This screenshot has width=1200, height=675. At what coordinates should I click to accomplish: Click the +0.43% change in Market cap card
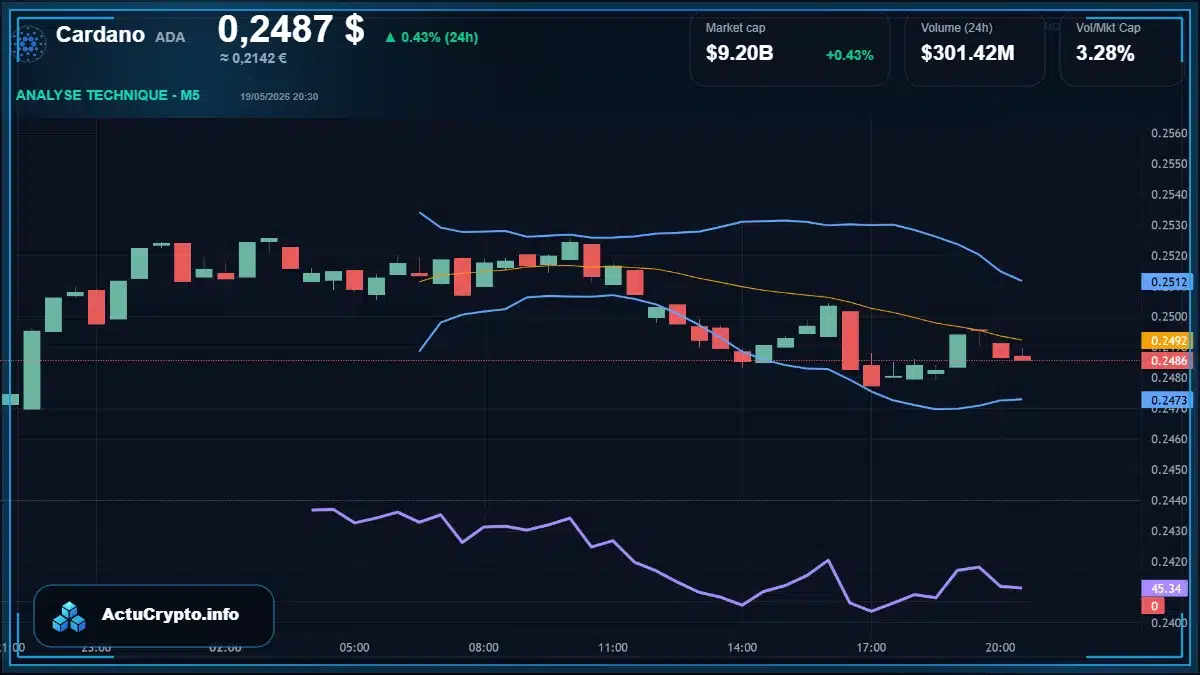(x=849, y=54)
